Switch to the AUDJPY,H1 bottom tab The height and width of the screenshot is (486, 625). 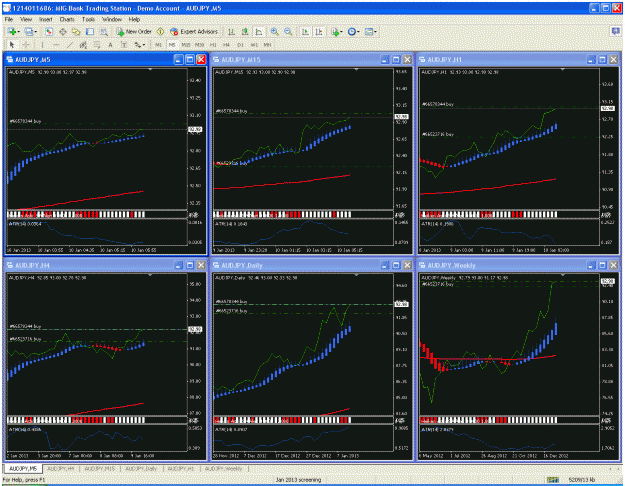(181, 468)
